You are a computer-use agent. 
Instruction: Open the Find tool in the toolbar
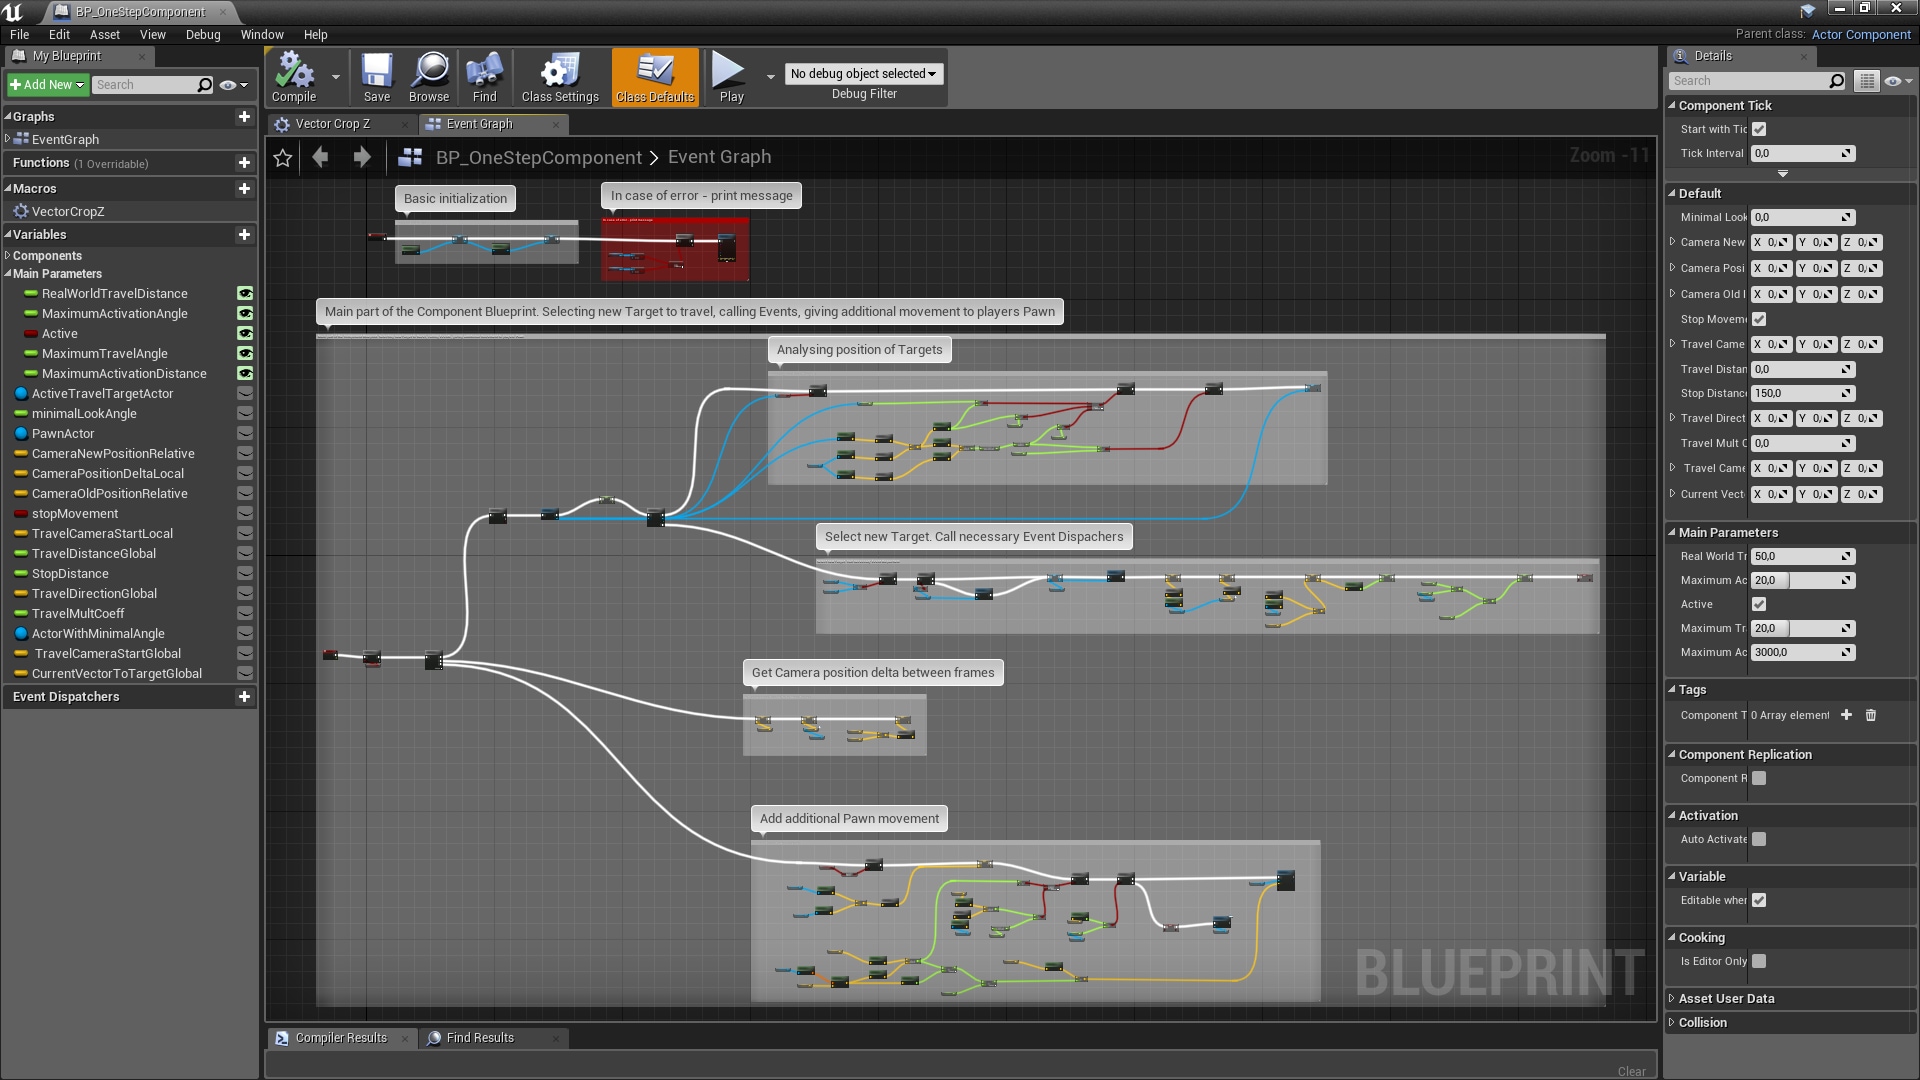[x=484, y=77]
